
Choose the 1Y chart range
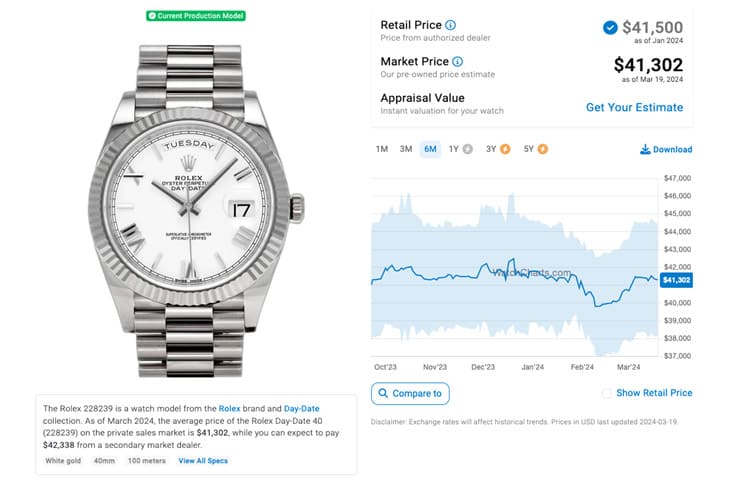pyautogui.click(x=454, y=149)
